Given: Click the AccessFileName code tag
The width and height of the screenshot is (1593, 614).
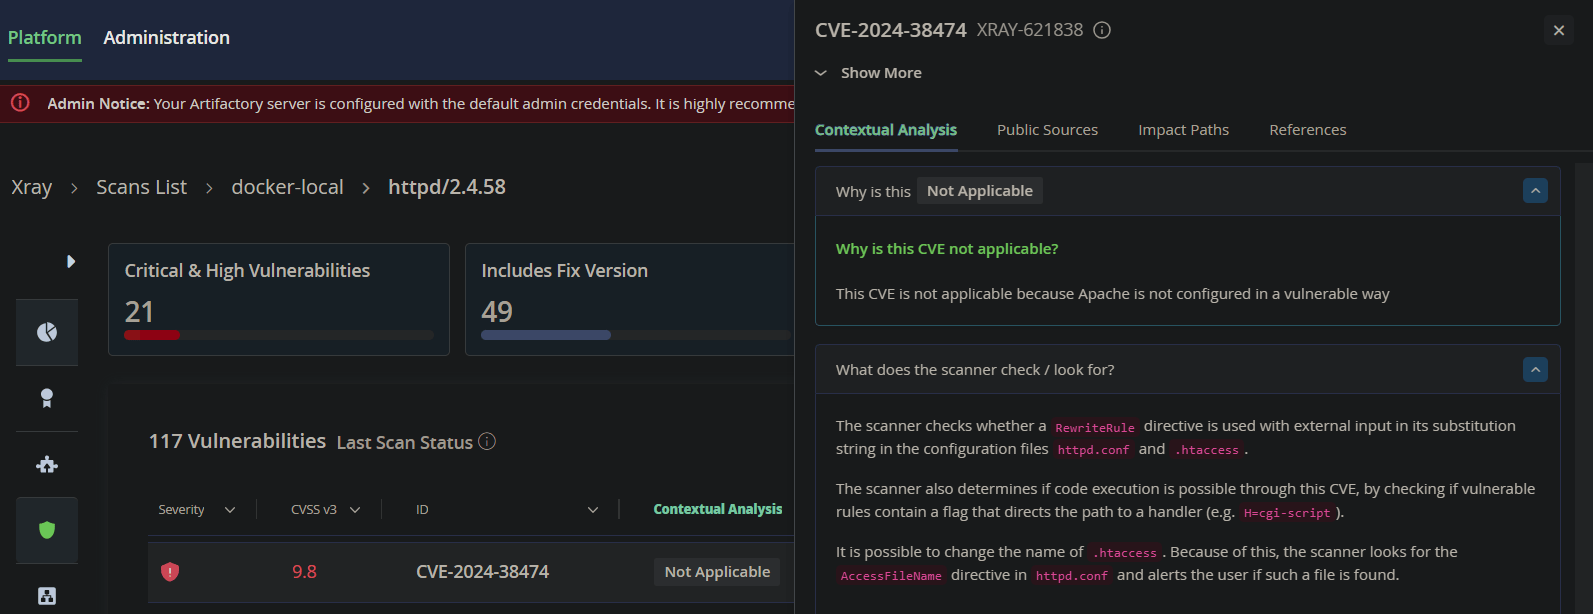Looking at the screenshot, I should click(891, 576).
